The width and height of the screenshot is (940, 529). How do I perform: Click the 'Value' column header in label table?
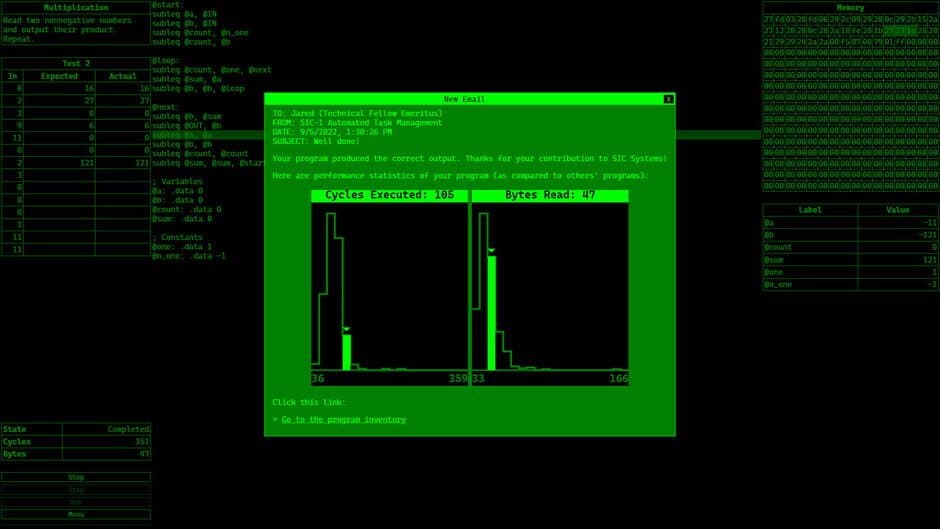897,210
